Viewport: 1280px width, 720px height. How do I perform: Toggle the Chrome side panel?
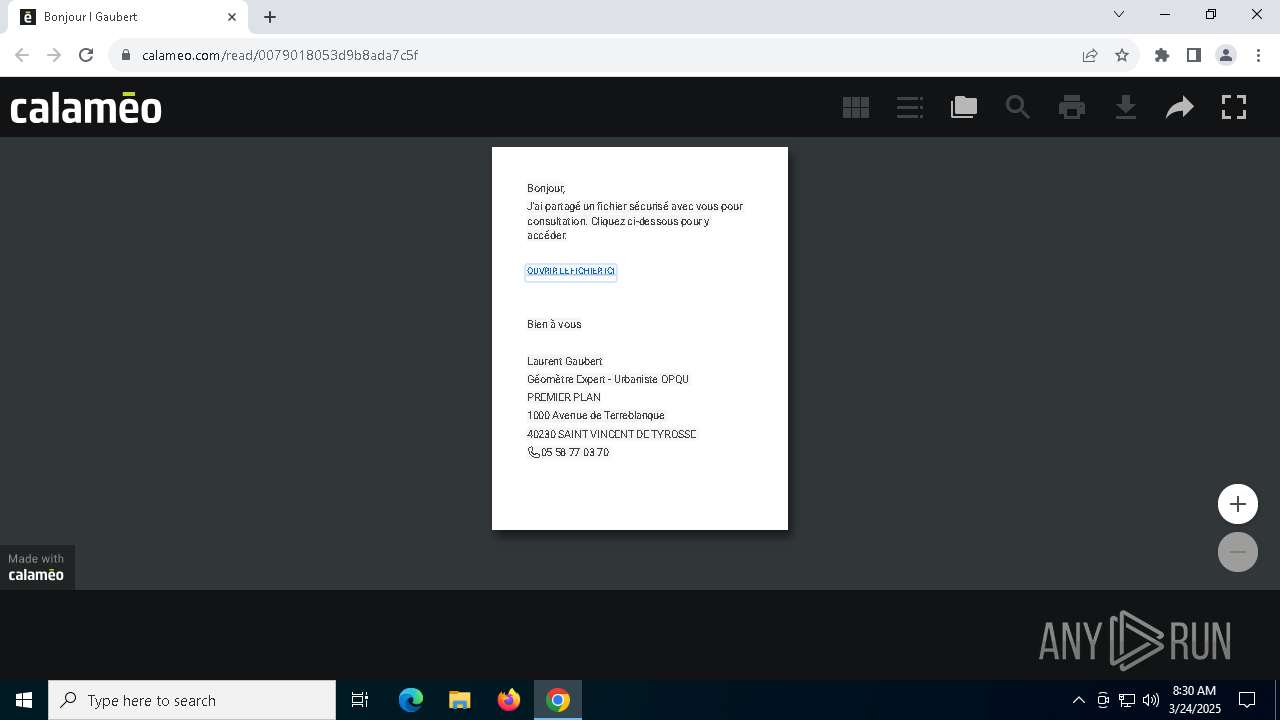[1194, 55]
